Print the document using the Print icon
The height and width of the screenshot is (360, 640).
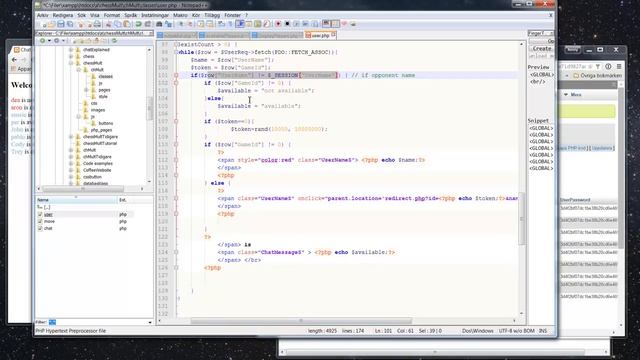pyautogui.click(x=97, y=24)
